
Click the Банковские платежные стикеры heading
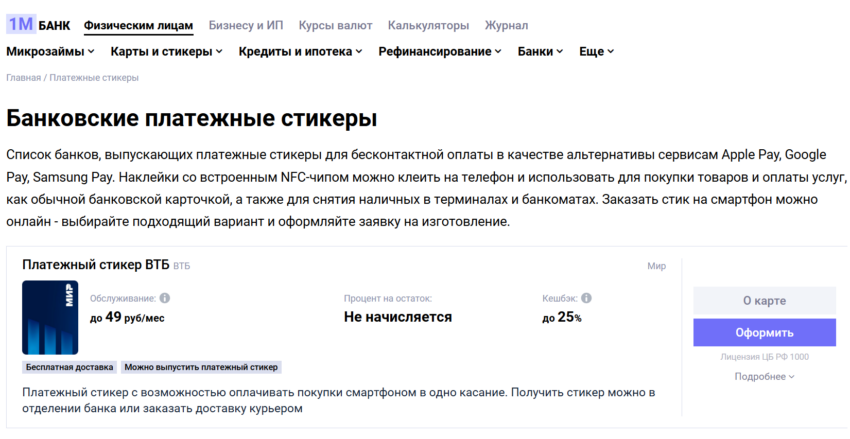click(191, 118)
